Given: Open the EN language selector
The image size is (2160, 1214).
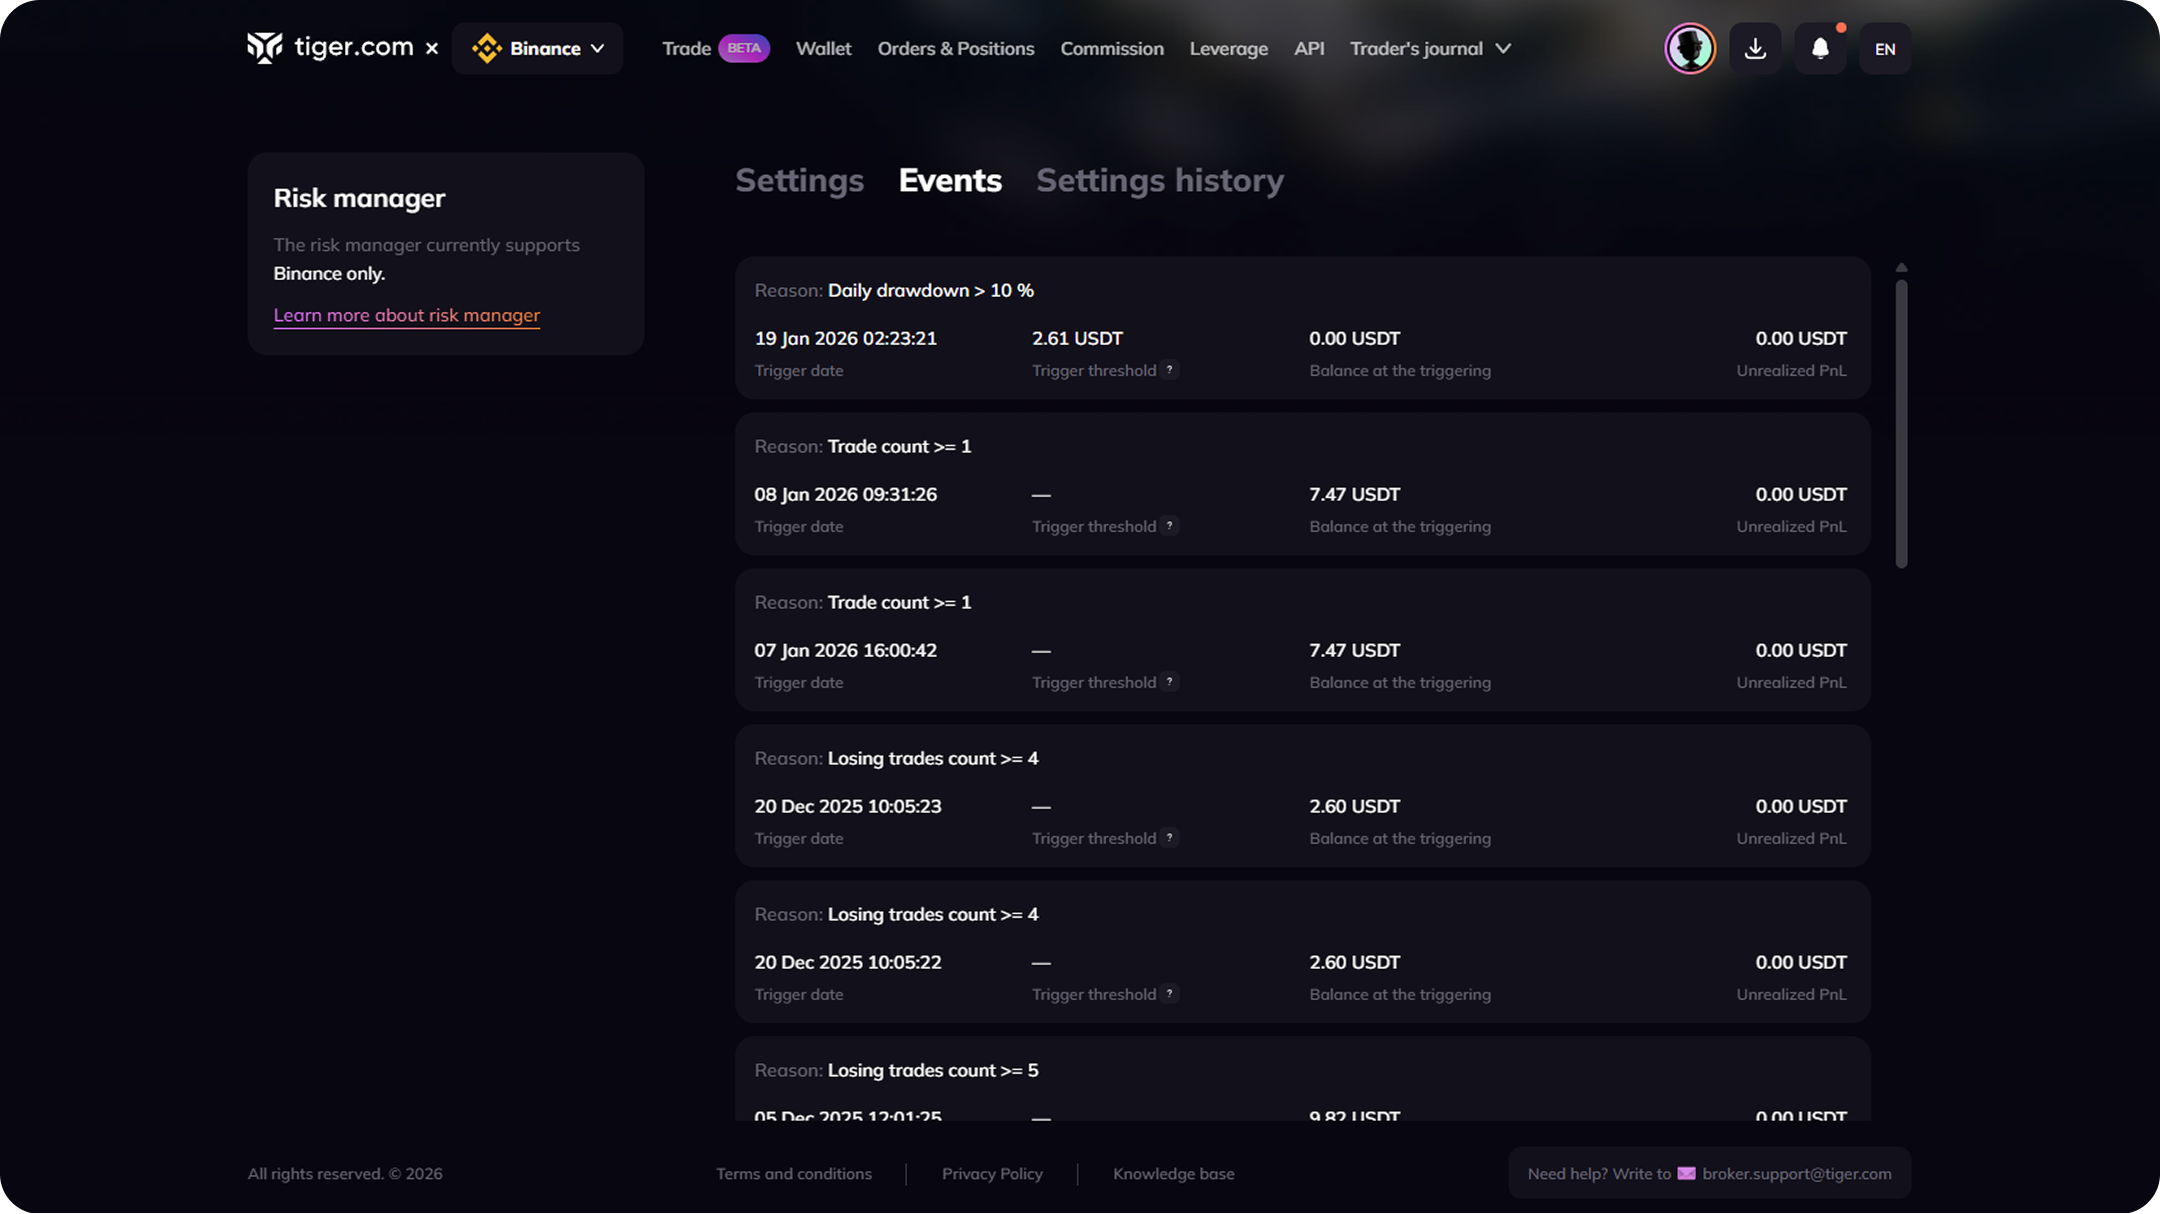Looking at the screenshot, I should [x=1885, y=49].
